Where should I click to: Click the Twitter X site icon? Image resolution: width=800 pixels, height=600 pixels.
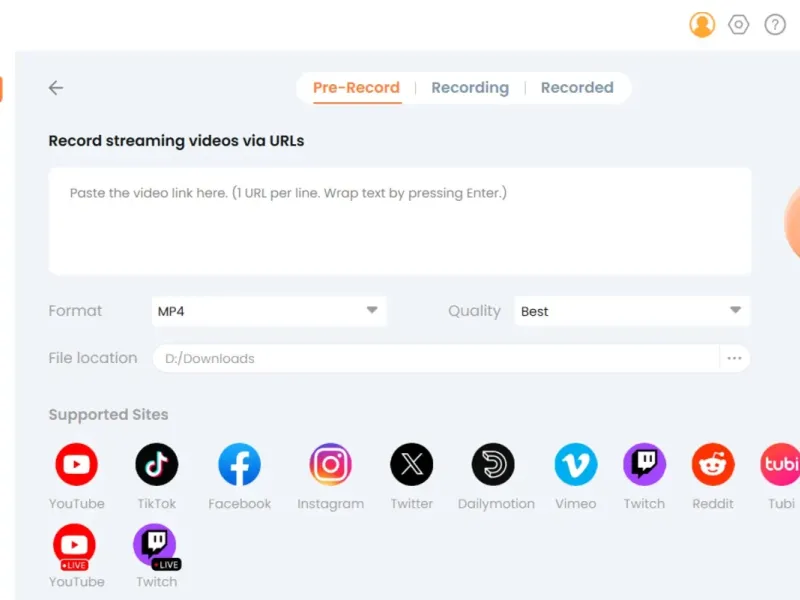pos(412,464)
